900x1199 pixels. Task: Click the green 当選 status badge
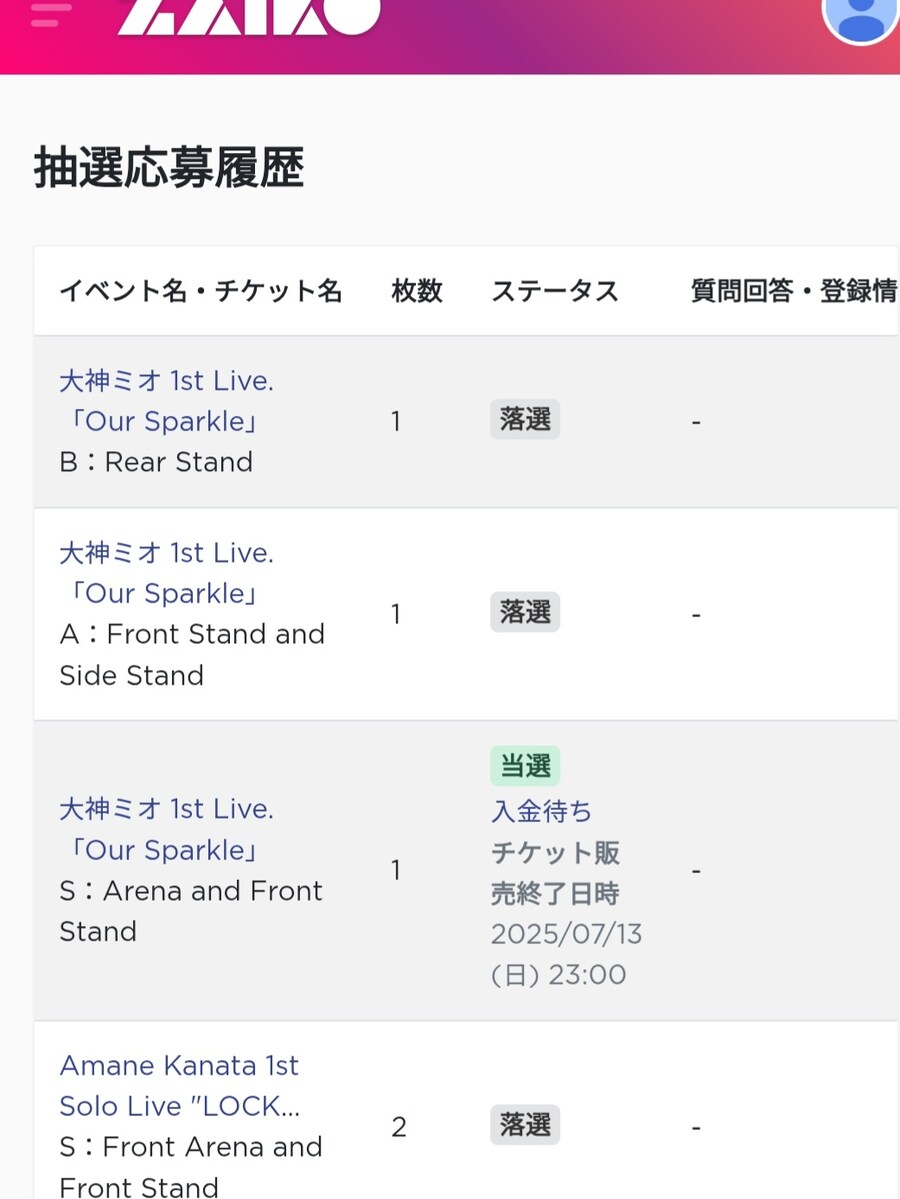(x=525, y=766)
